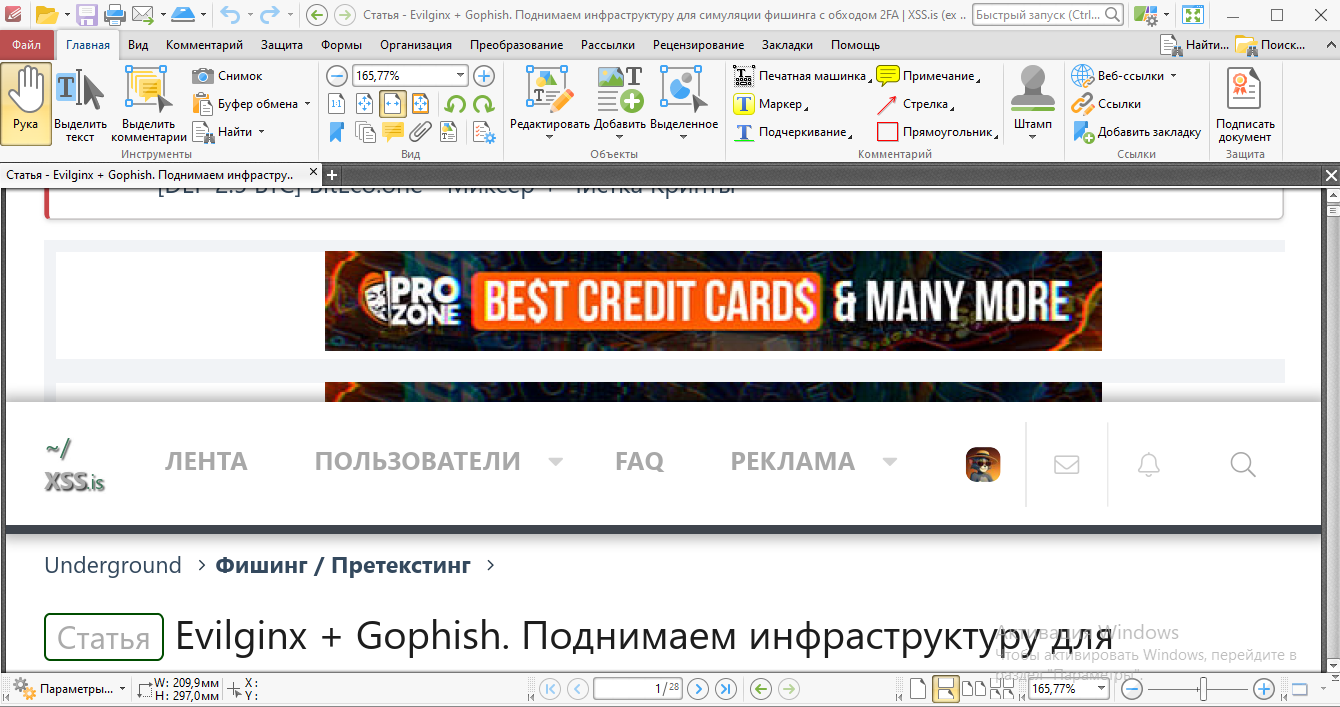Click the ribbon zoom in plus button
Image resolution: width=1340 pixels, height=707 pixels.
click(x=484, y=76)
